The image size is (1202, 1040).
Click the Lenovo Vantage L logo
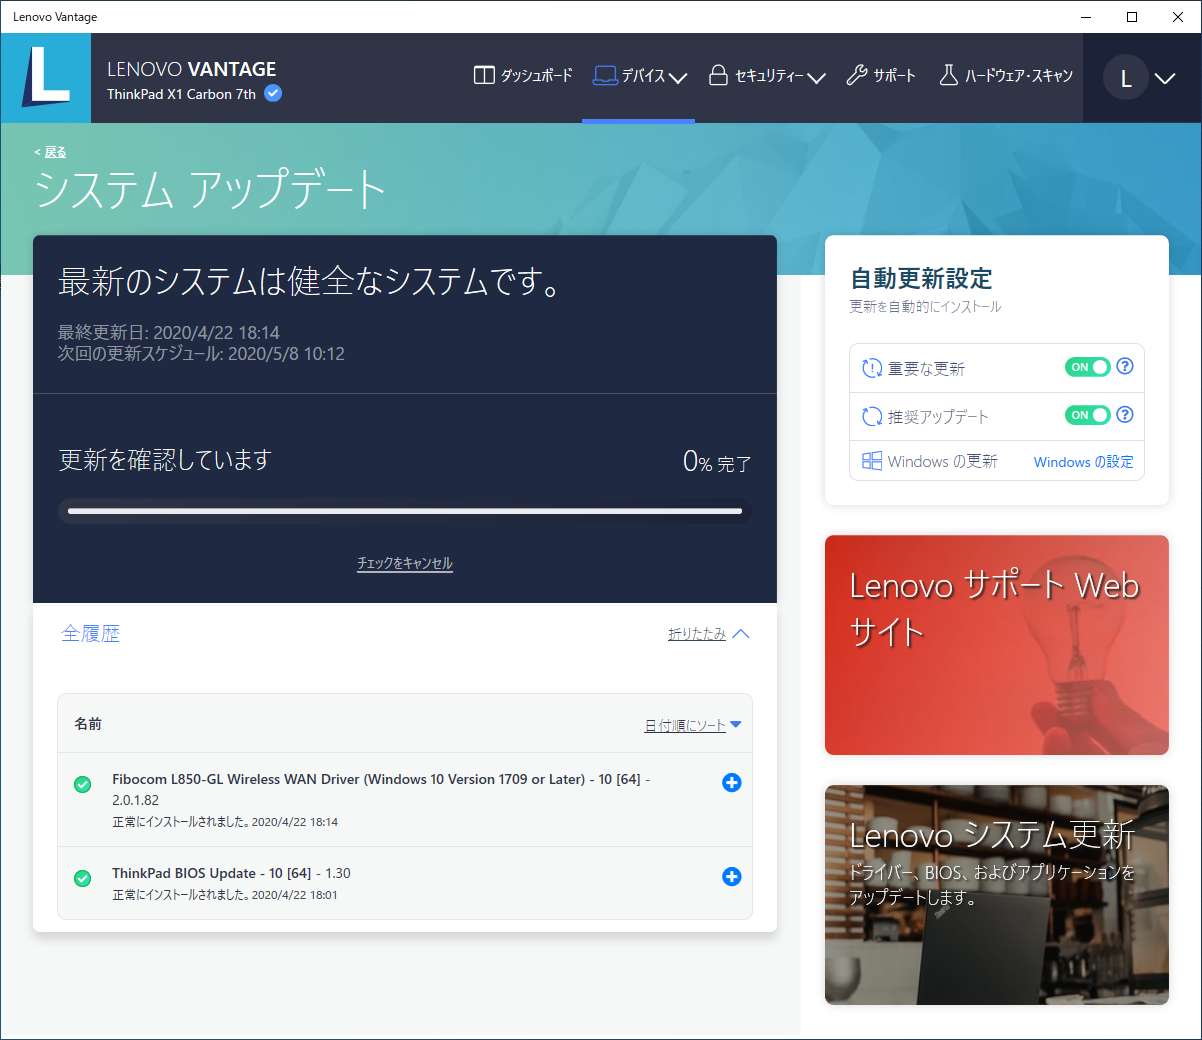[46, 78]
